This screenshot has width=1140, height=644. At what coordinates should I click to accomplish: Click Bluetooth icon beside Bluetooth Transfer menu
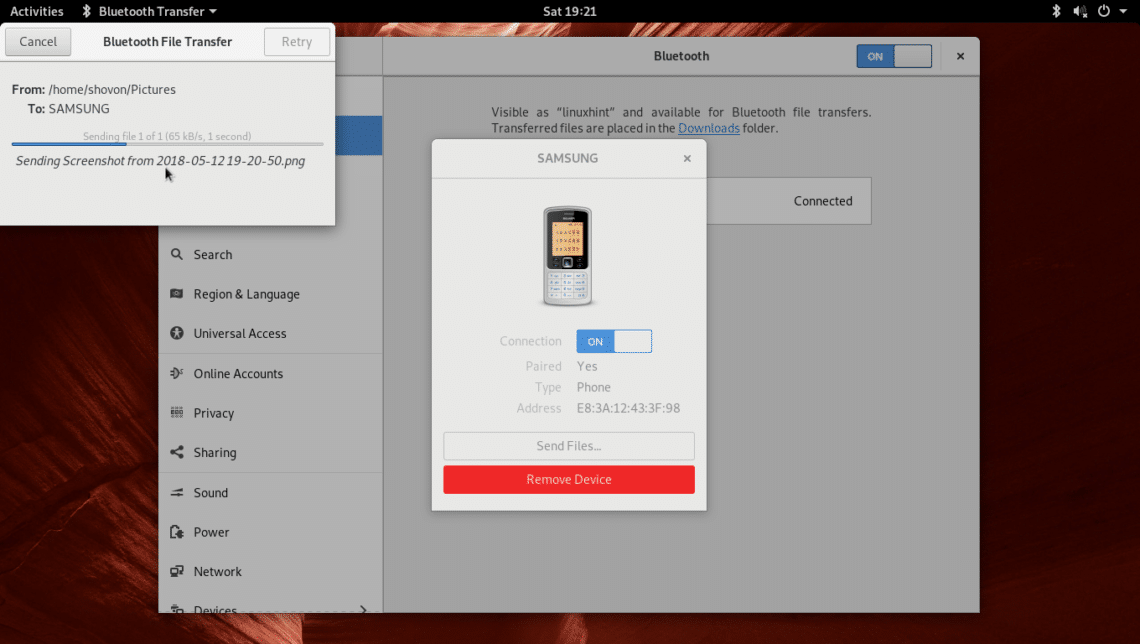coord(87,11)
